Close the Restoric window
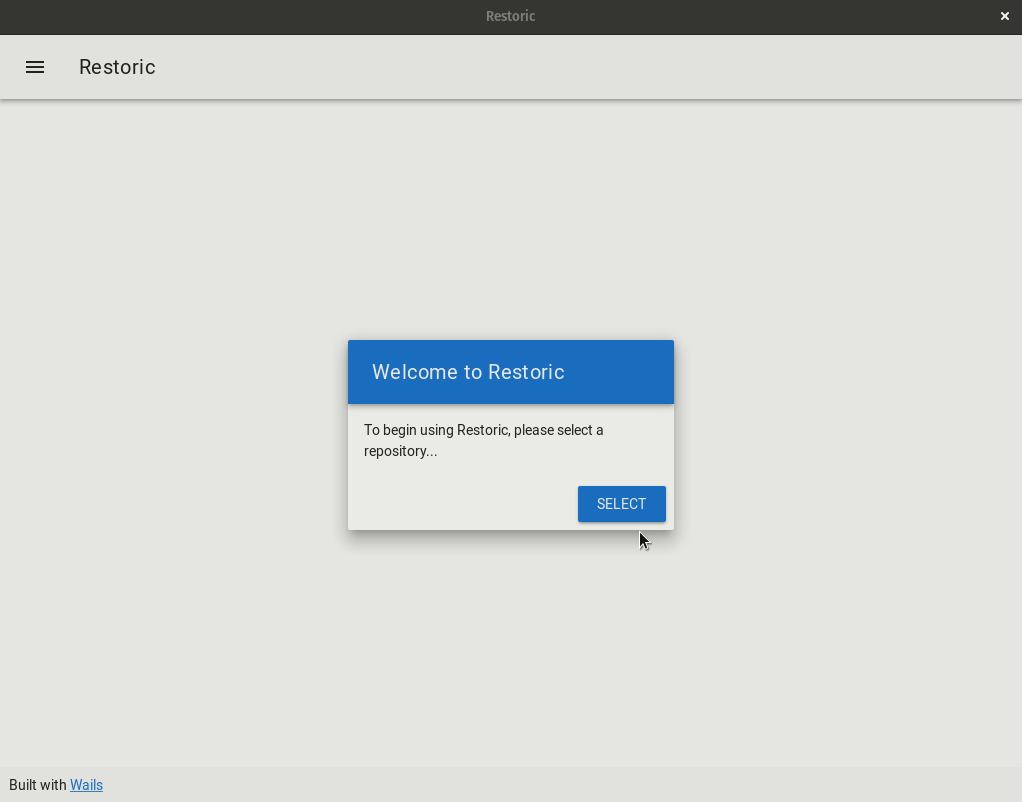 click(x=1004, y=16)
